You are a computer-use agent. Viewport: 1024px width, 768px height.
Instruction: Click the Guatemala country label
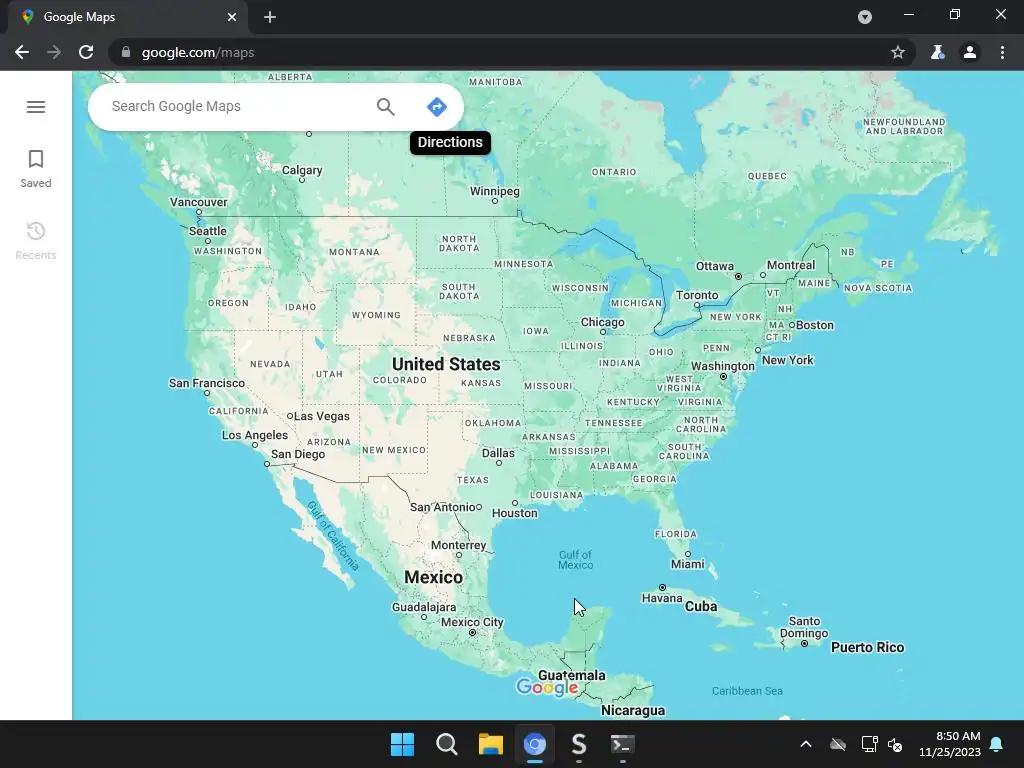pos(571,675)
